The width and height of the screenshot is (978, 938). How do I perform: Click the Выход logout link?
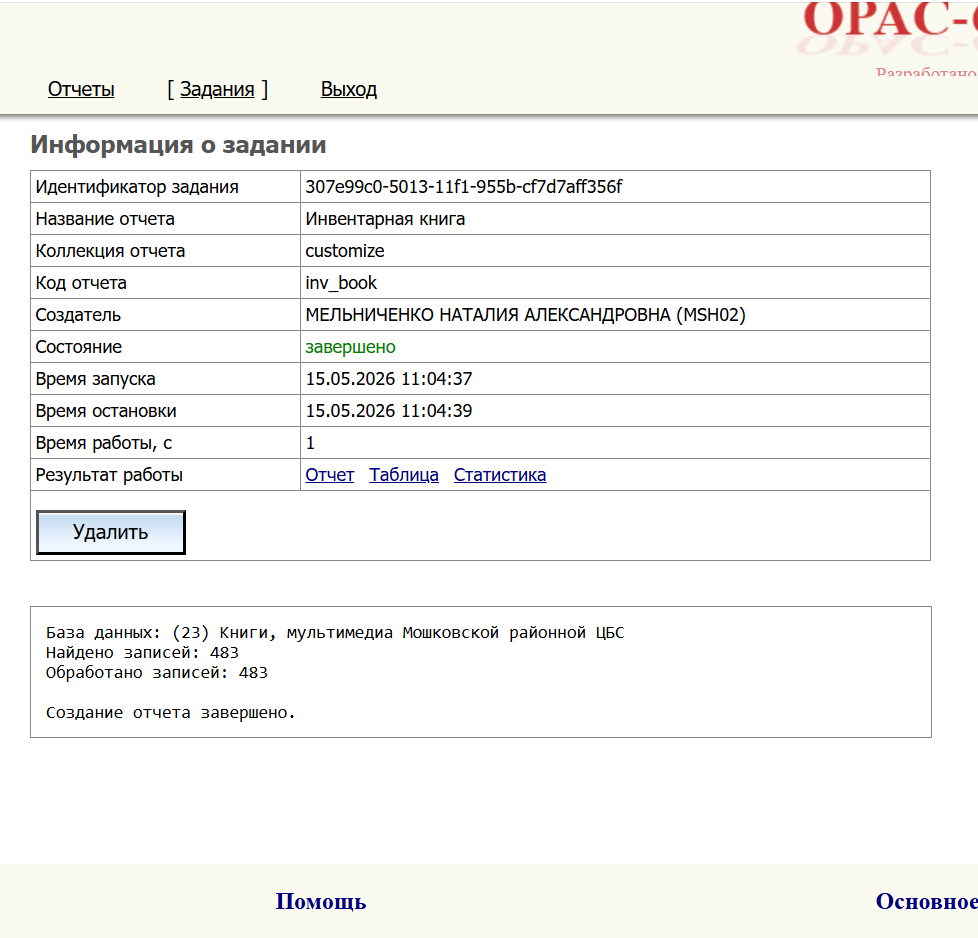pyautogui.click(x=349, y=89)
